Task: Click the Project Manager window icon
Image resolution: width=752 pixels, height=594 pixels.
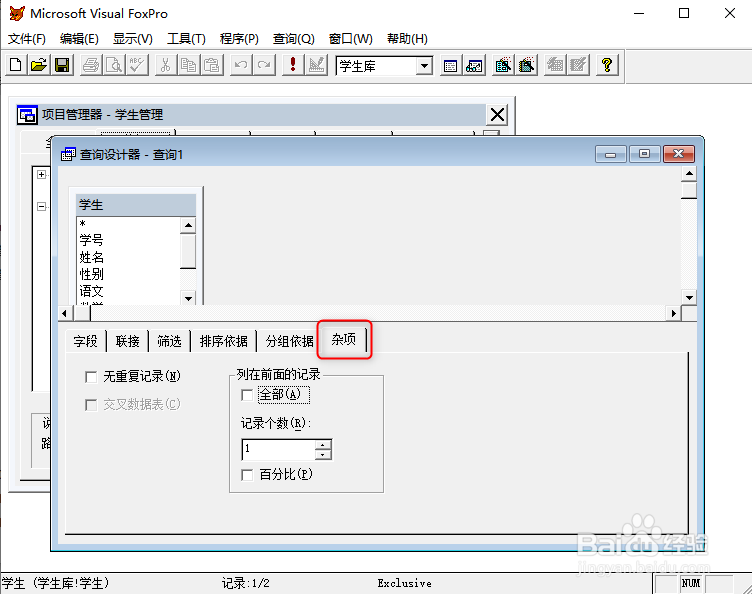Action: (x=27, y=115)
